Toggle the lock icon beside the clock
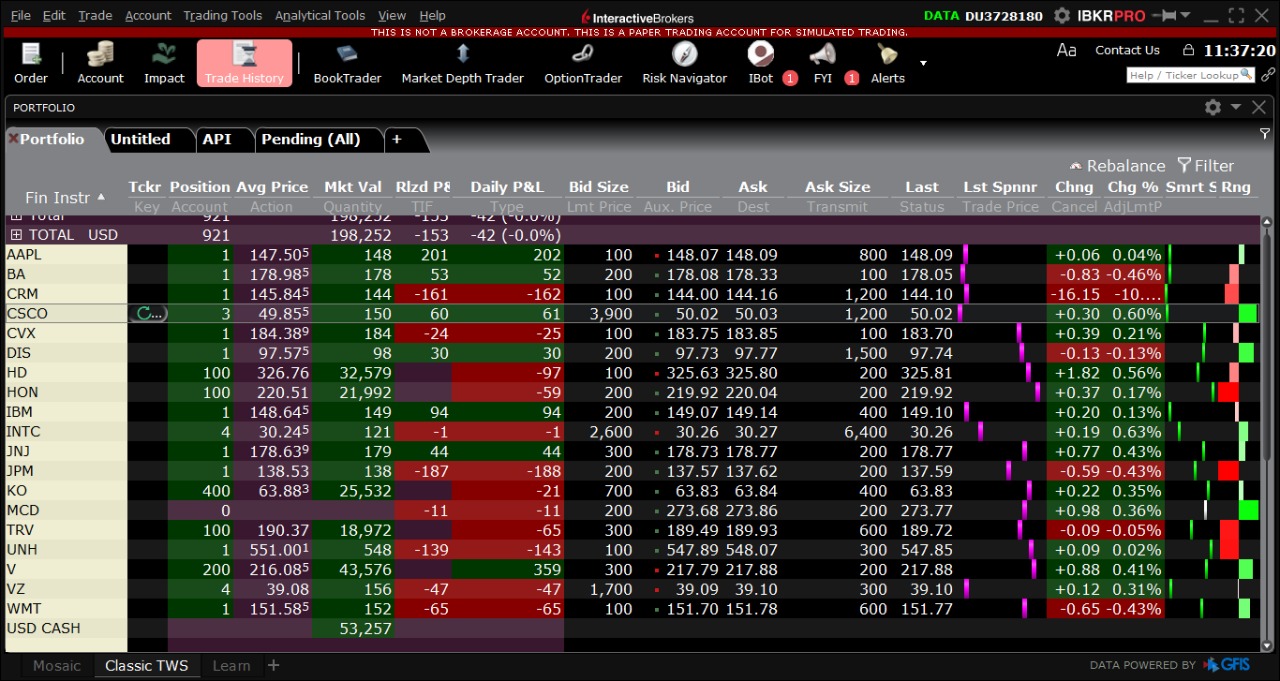Image resolution: width=1280 pixels, height=681 pixels. coord(1188,50)
